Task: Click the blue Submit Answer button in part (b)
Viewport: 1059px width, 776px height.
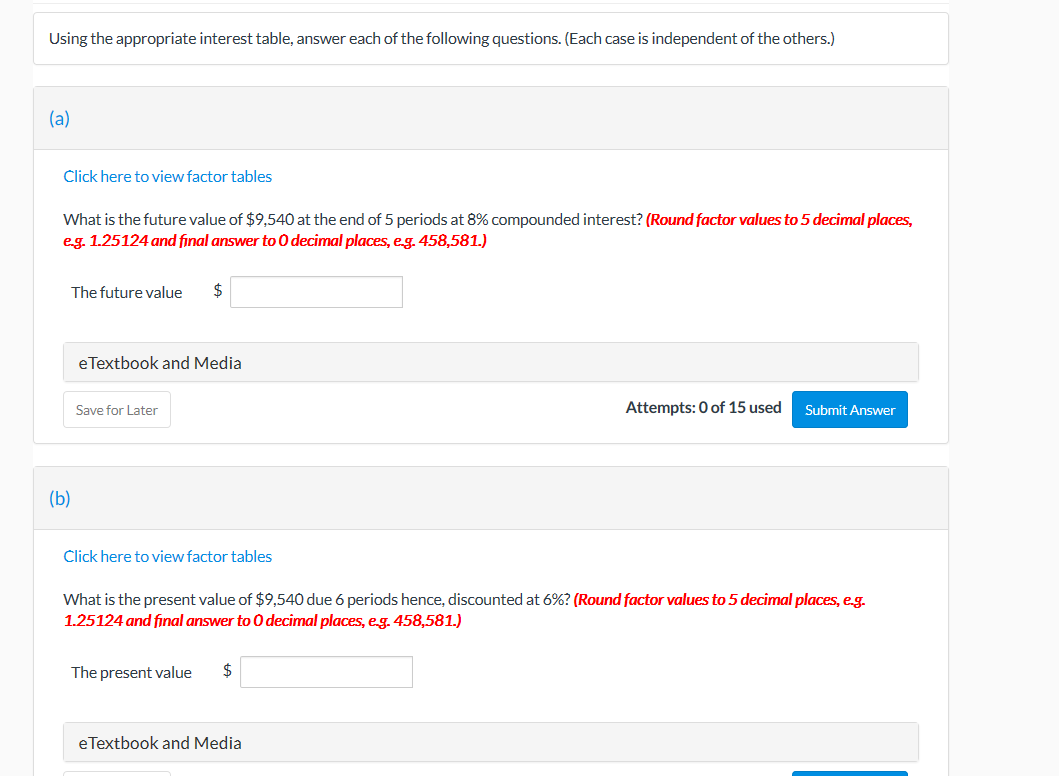Action: (x=849, y=773)
